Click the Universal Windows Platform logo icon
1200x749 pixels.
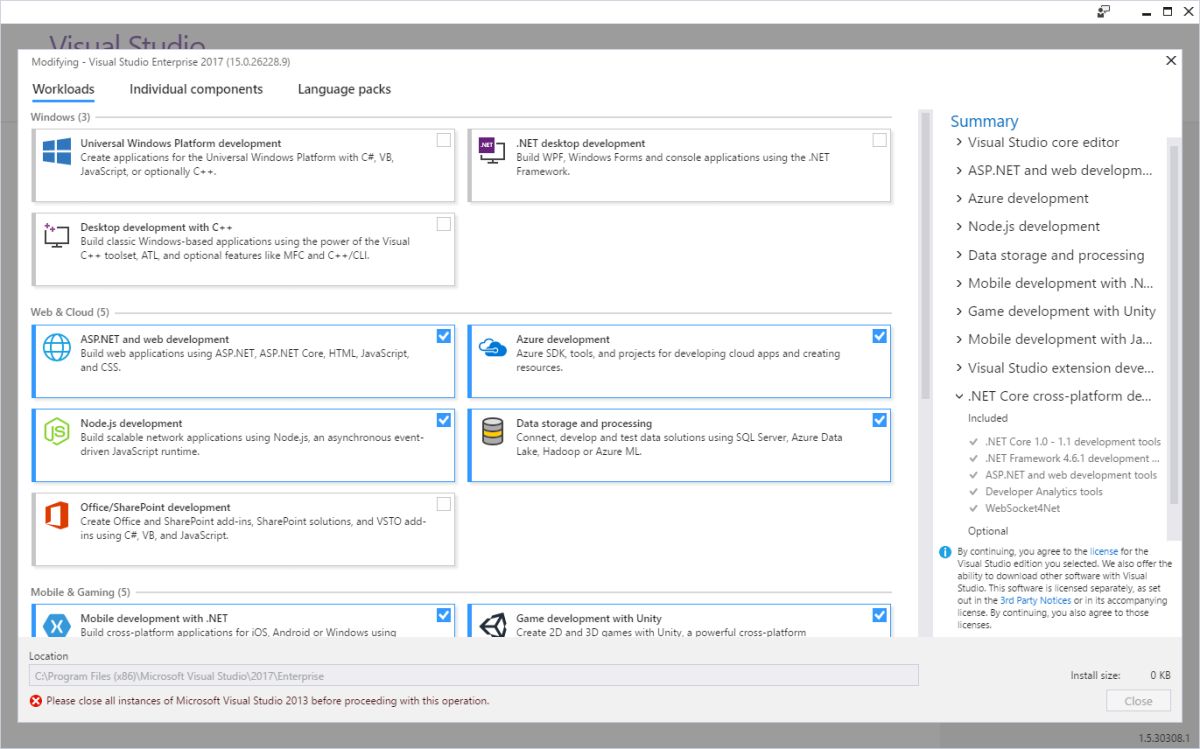point(56,152)
